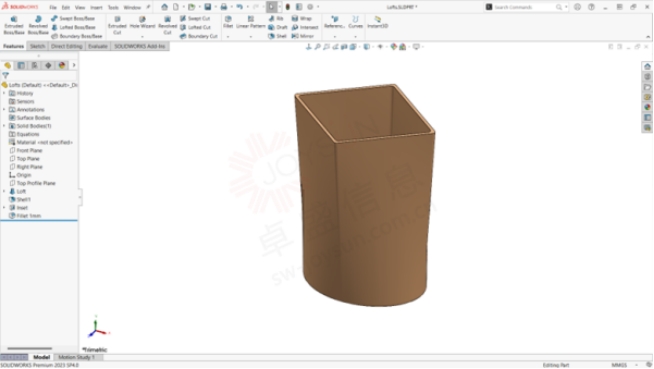Image resolution: width=654 pixels, height=369 pixels.
Task: Expand the Loft feature in tree
Action: 4,191
